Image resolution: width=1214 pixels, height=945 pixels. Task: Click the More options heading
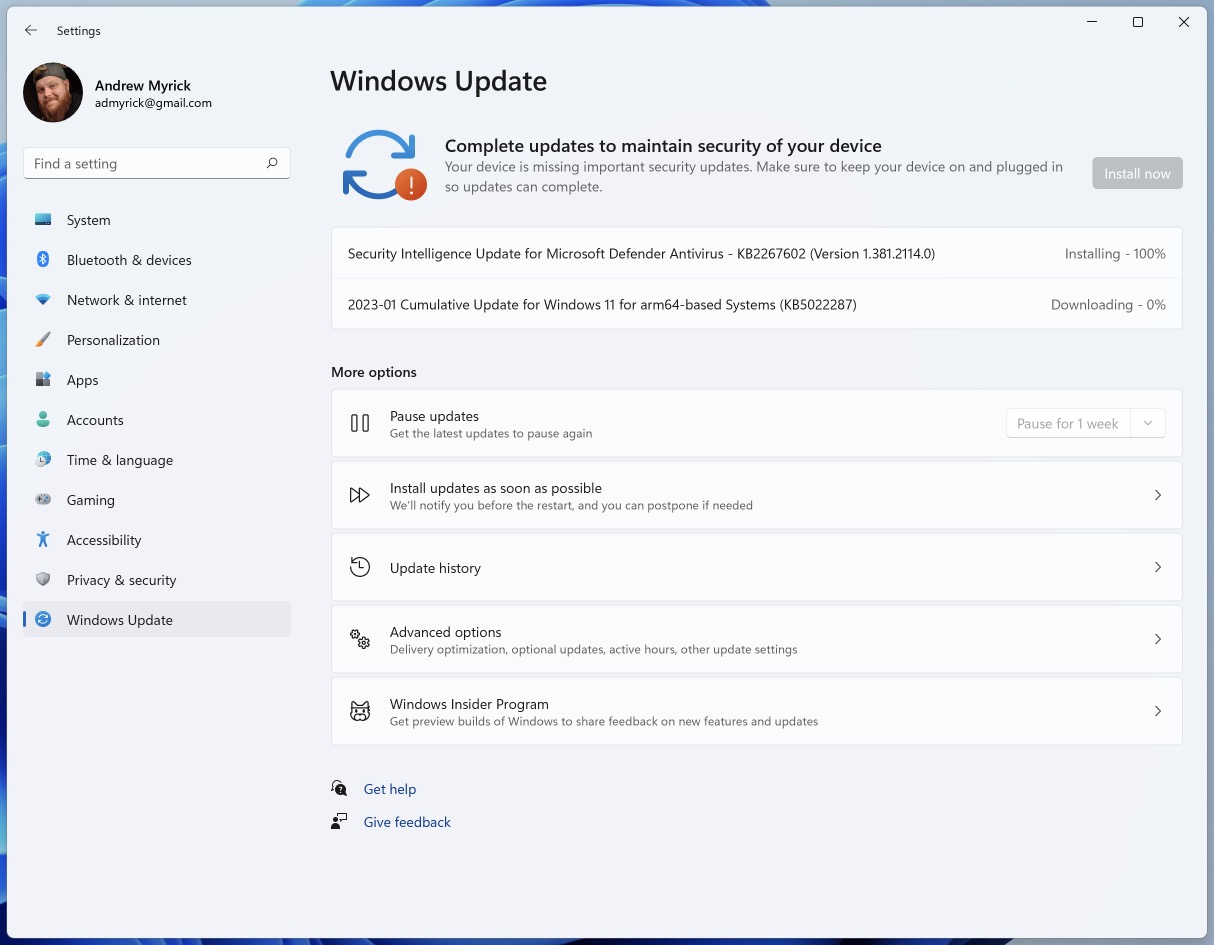(x=374, y=372)
